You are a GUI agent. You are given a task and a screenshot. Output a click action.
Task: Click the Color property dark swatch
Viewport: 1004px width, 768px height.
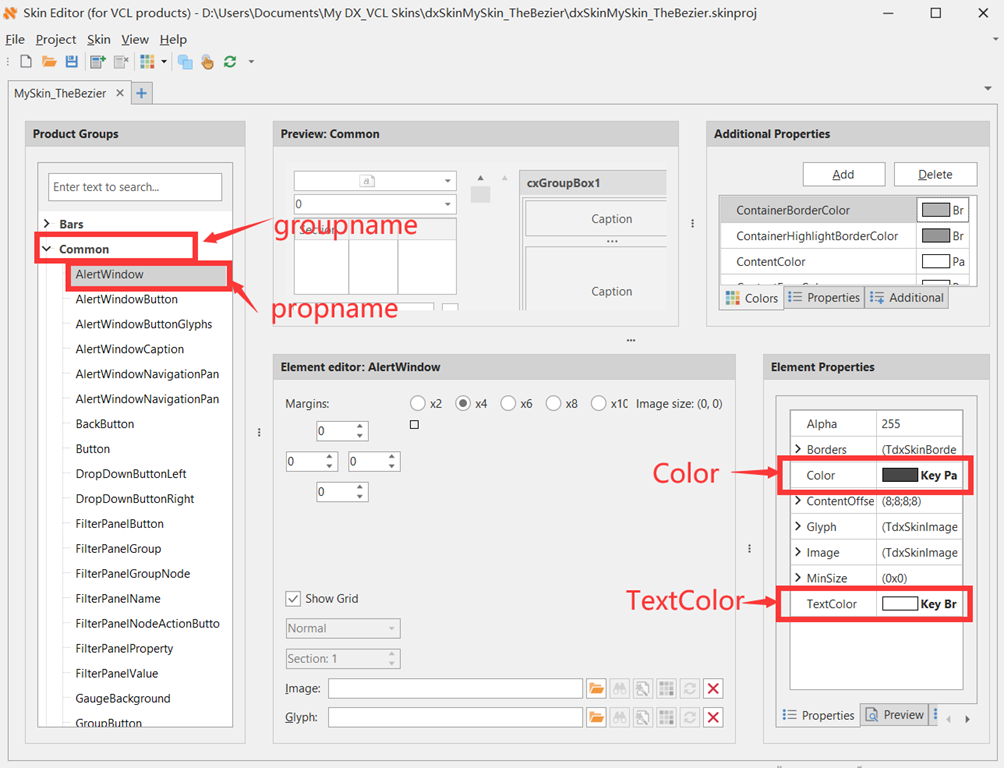(899, 475)
